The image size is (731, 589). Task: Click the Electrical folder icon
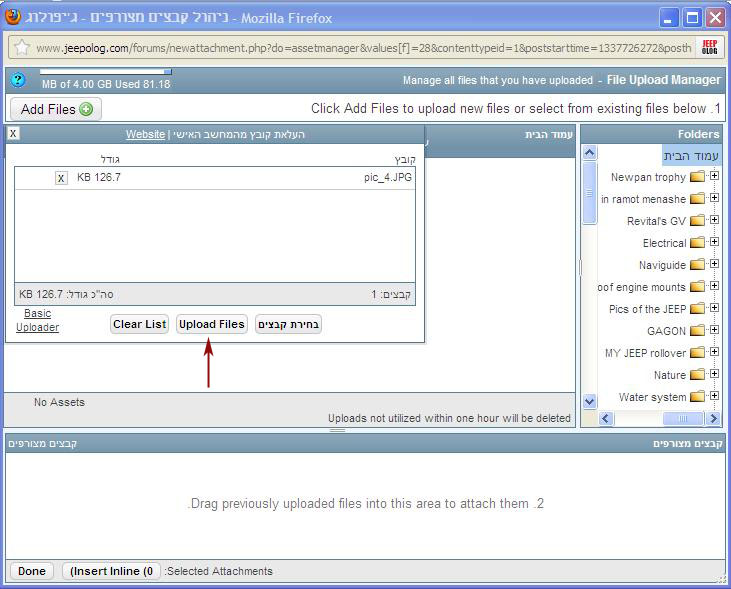[x=697, y=243]
